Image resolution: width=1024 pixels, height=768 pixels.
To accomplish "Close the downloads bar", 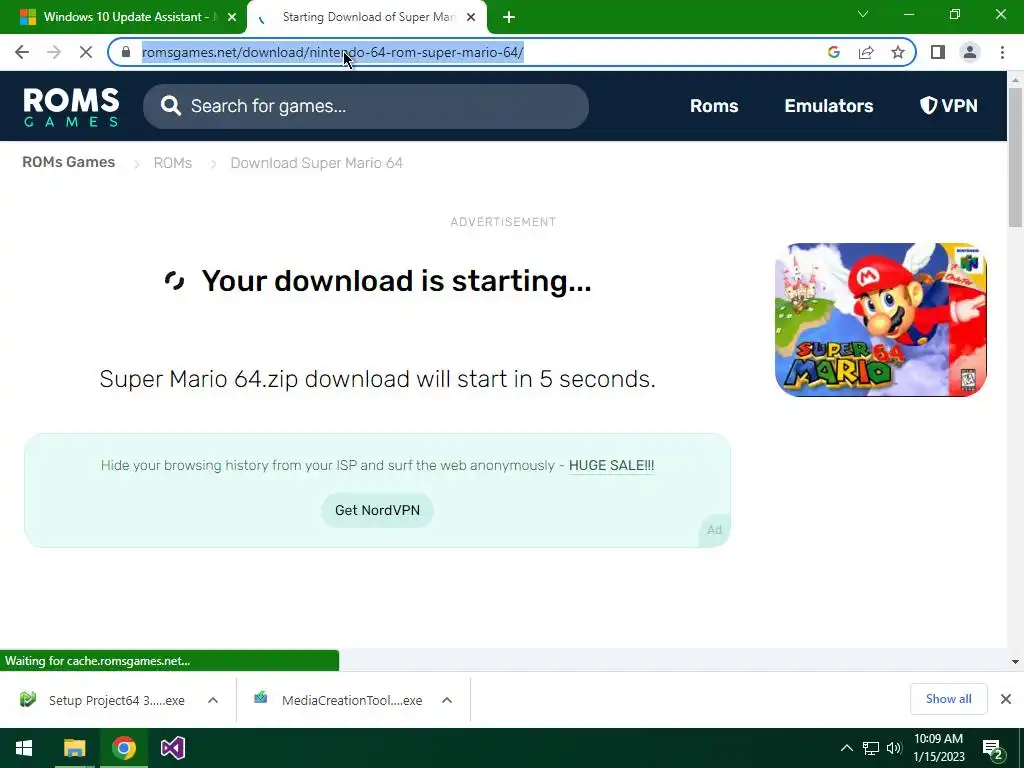I will [1006, 699].
